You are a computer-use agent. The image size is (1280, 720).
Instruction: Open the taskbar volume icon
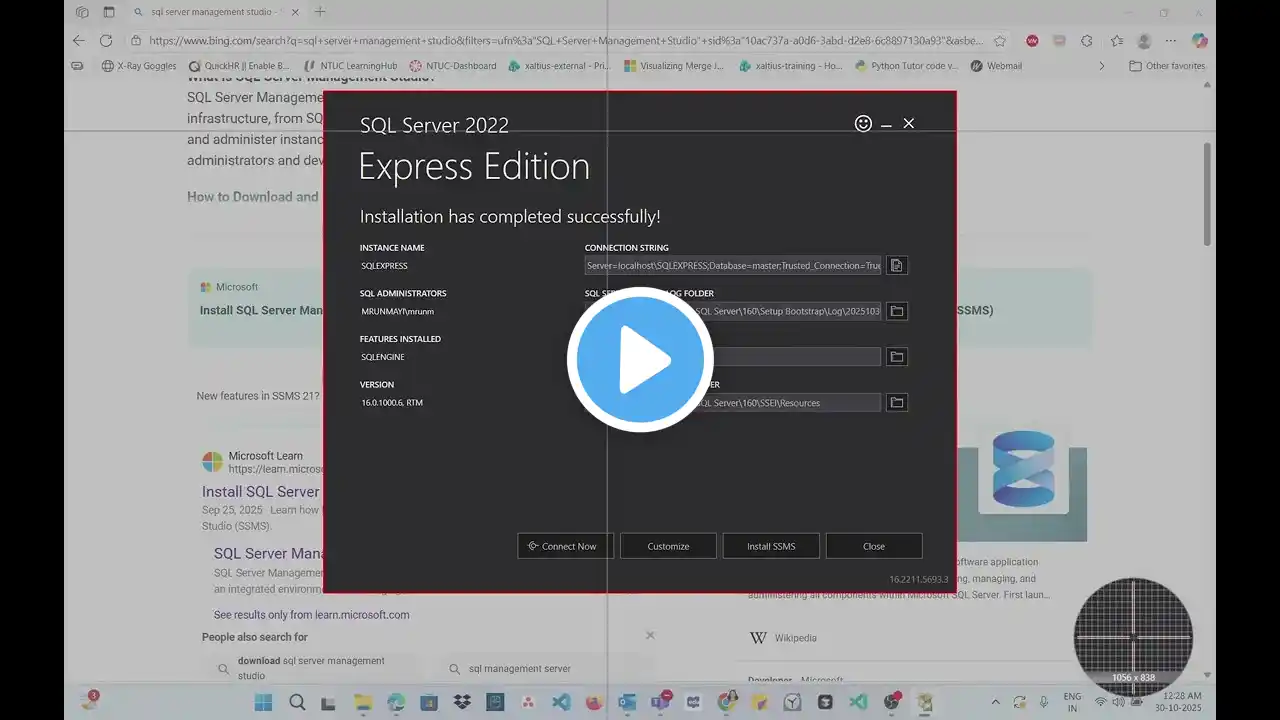tap(1116, 702)
